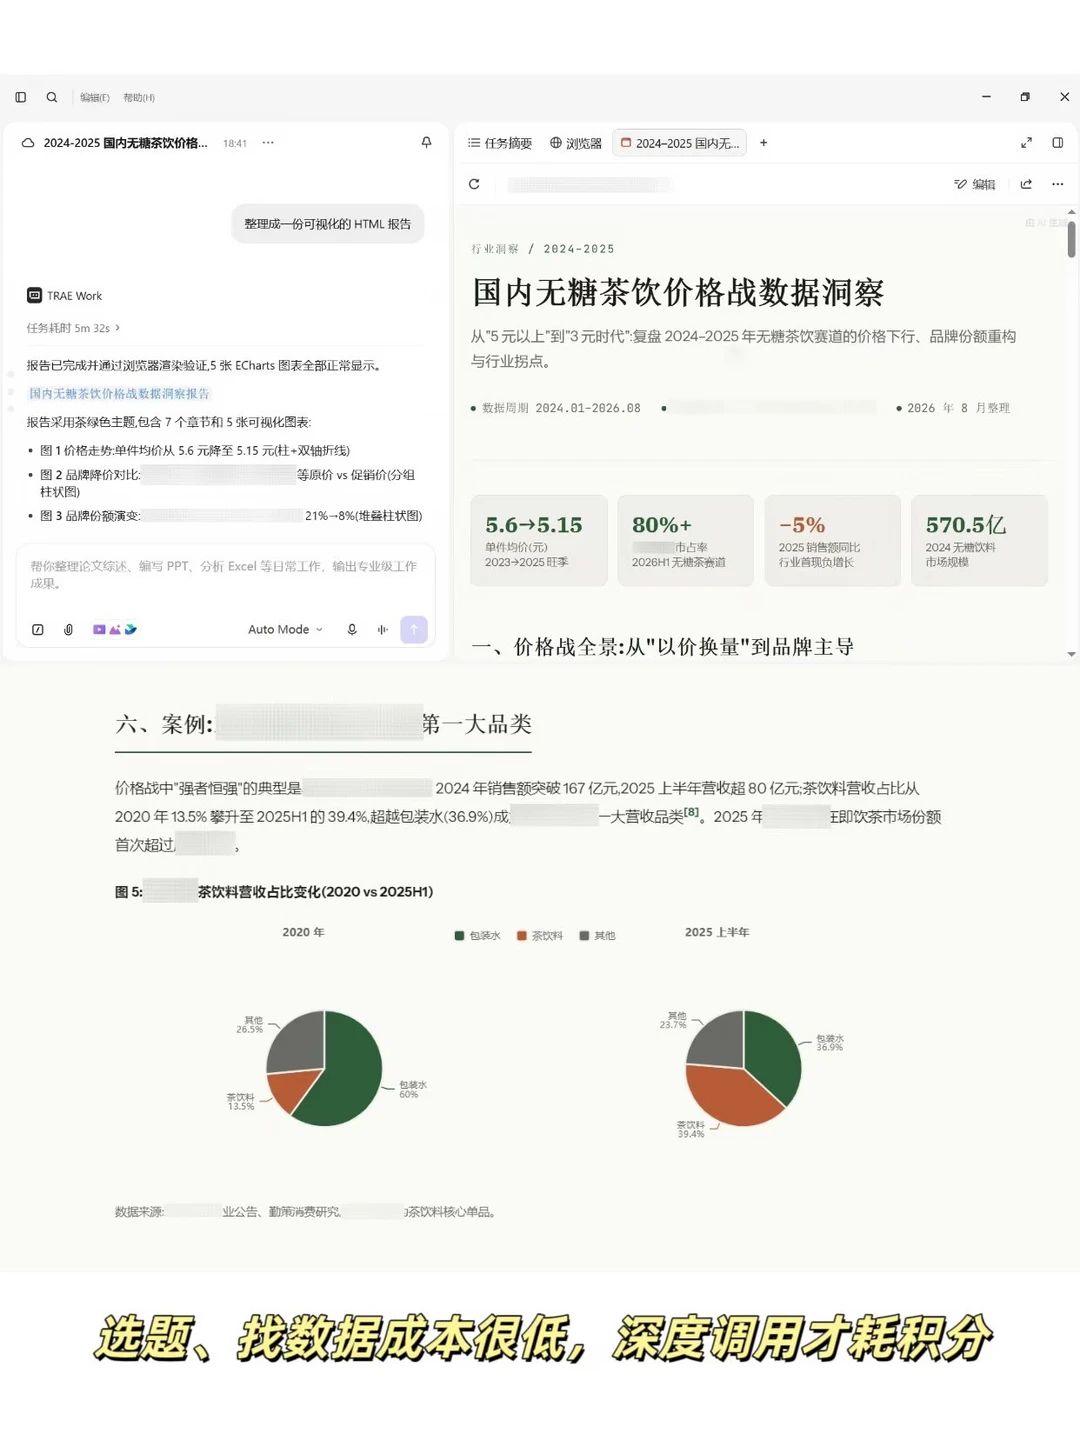Click the slash-command icon in input bar
The width and height of the screenshot is (1080, 1440).
tap(38, 630)
